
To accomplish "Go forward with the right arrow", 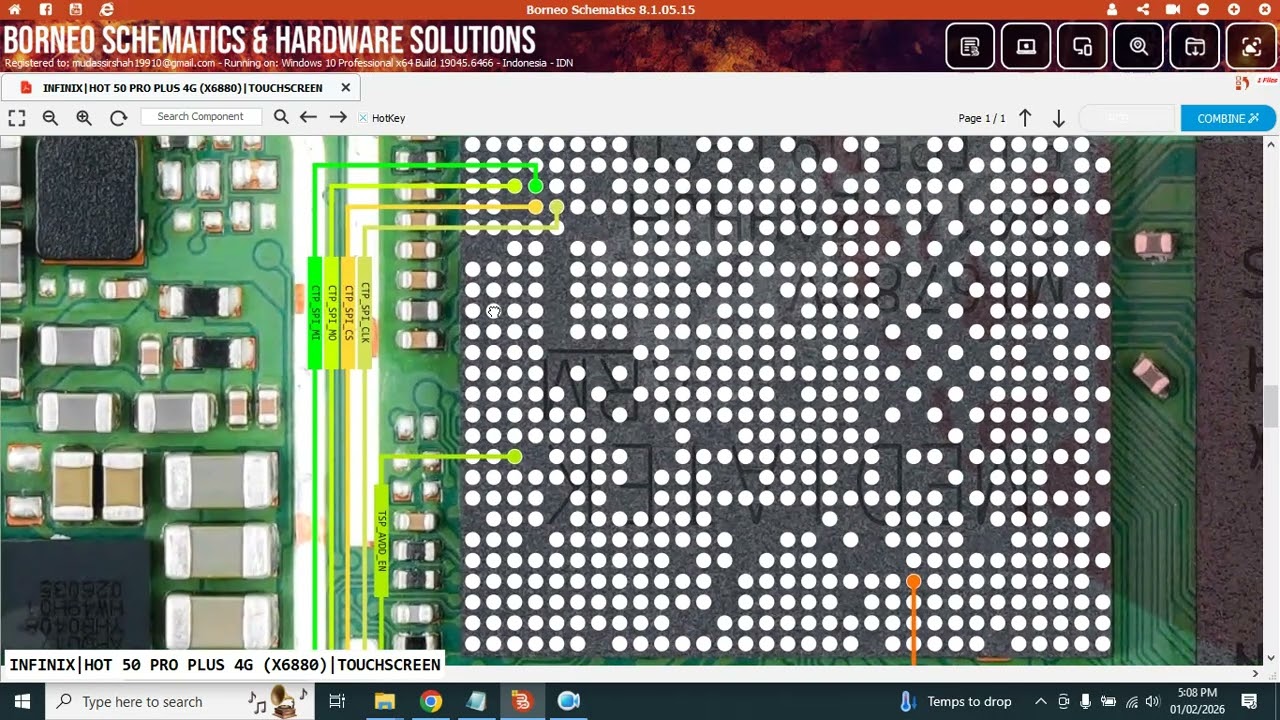I will (338, 117).
